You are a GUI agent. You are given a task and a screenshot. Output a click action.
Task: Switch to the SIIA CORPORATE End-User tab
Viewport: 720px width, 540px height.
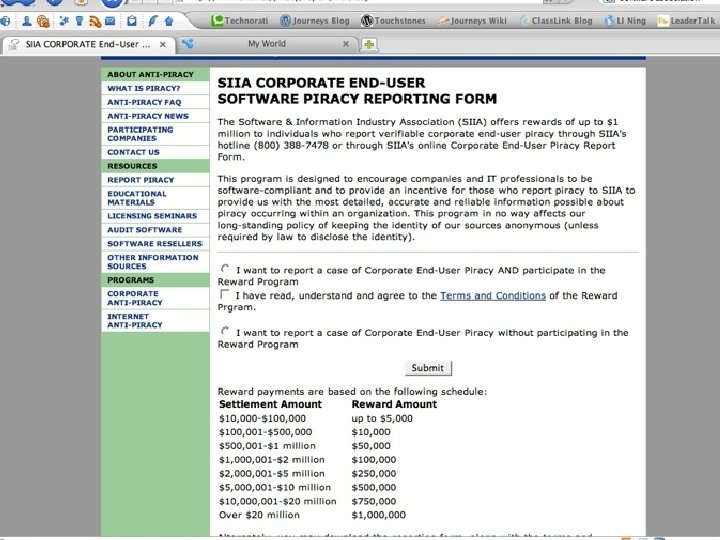[x=88, y=45]
